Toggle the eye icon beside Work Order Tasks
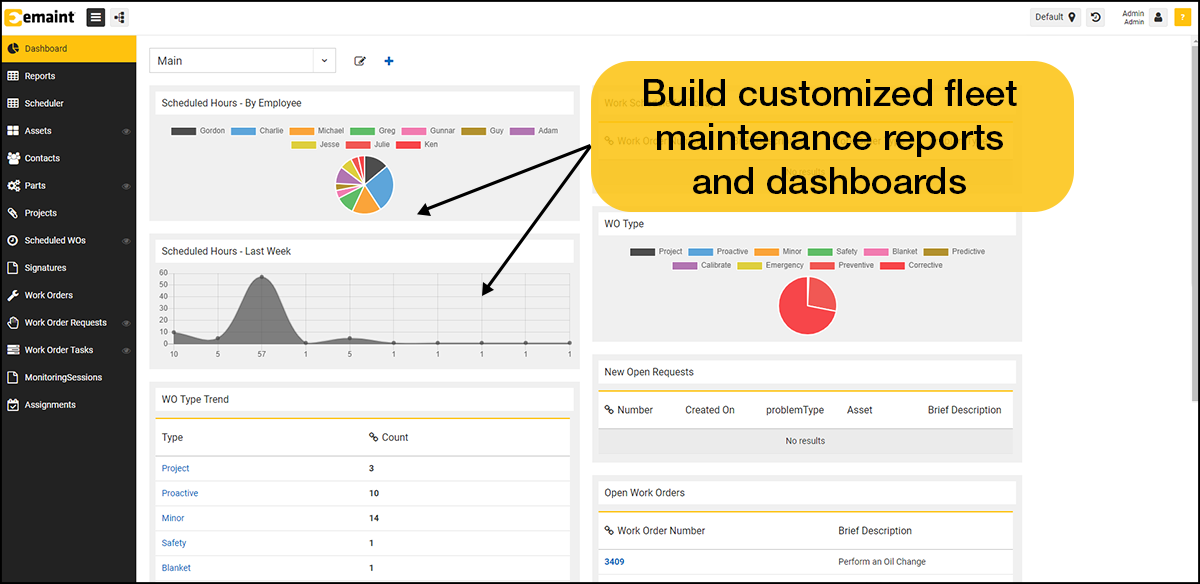Screen dimensions: 1200x584 (126, 350)
